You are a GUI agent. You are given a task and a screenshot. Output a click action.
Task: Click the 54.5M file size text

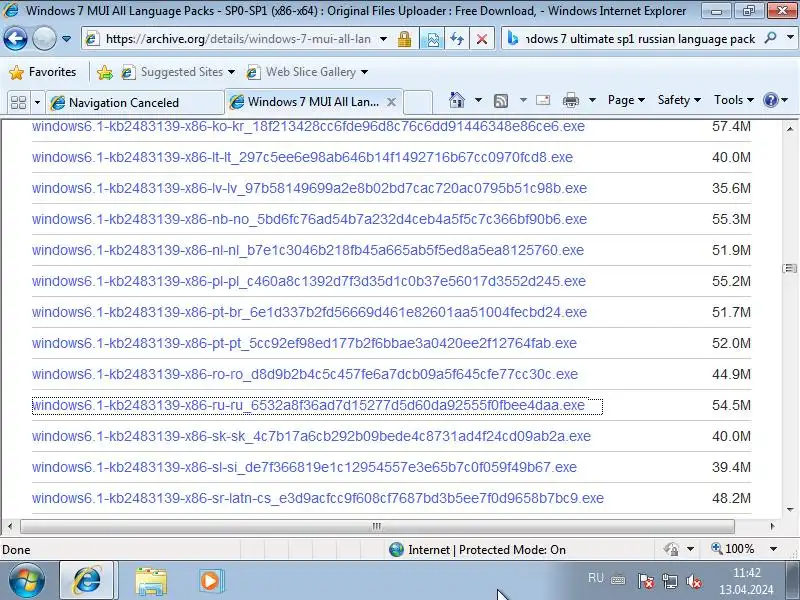[731, 406]
